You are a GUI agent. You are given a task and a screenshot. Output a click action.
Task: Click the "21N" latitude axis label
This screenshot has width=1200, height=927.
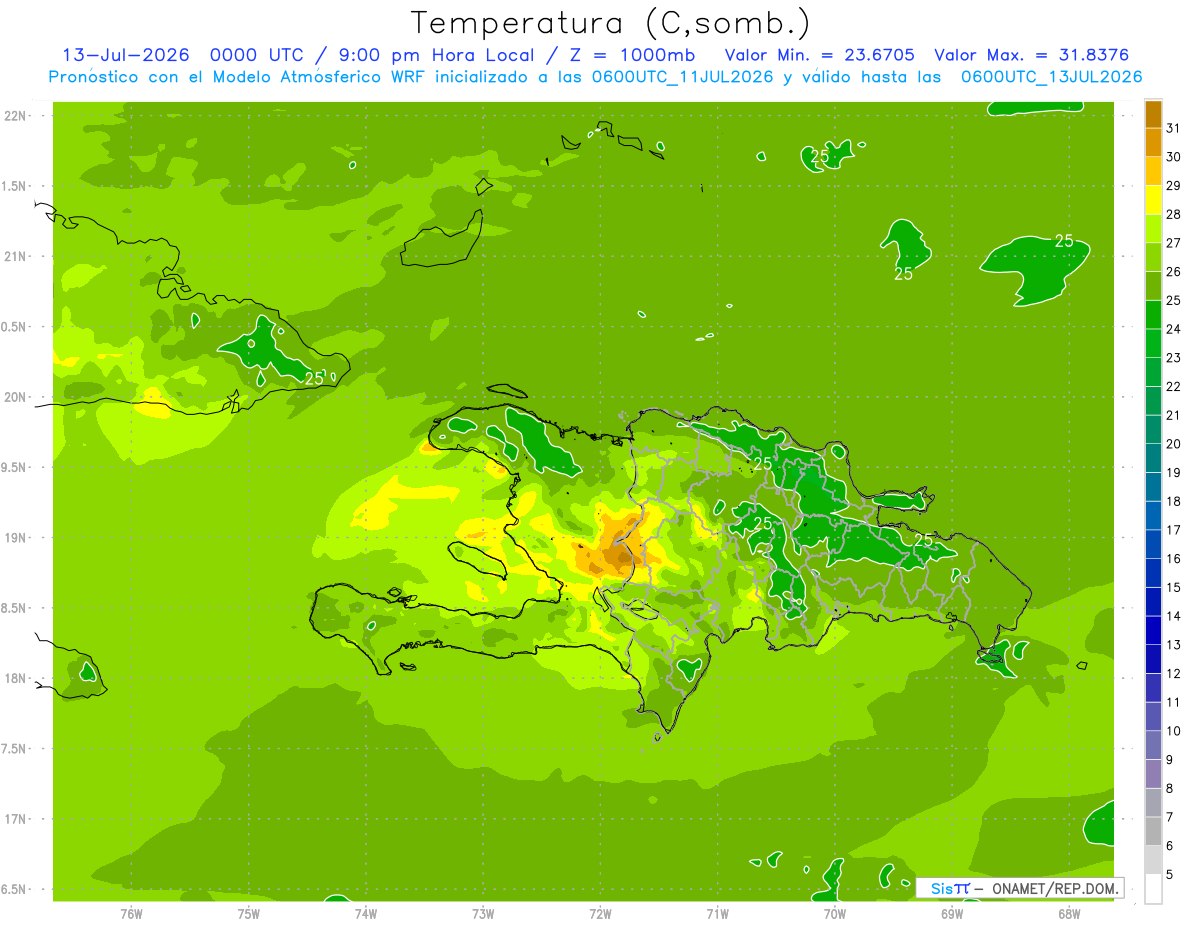pyautogui.click(x=15, y=256)
